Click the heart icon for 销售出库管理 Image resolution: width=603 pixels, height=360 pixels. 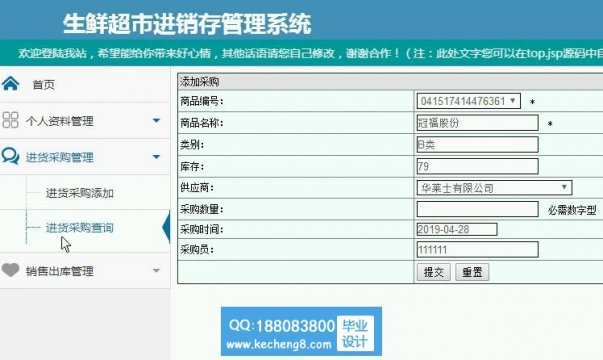click(10, 270)
